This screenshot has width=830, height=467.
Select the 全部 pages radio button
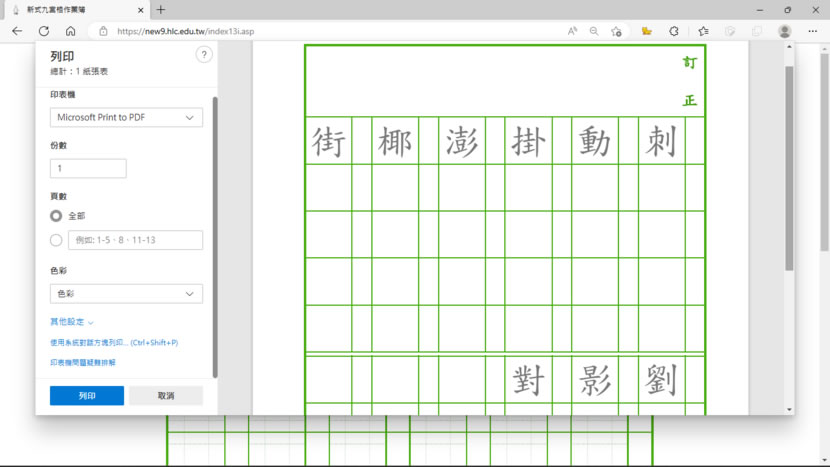[x=56, y=216]
